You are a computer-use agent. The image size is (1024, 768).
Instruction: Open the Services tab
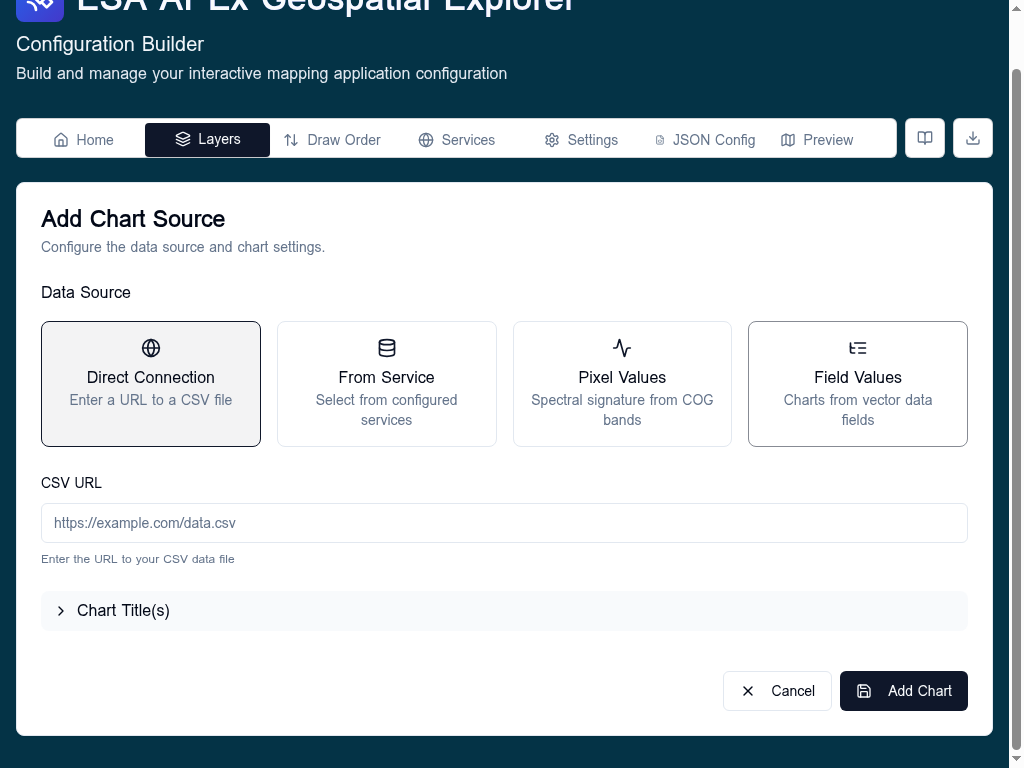[456, 140]
